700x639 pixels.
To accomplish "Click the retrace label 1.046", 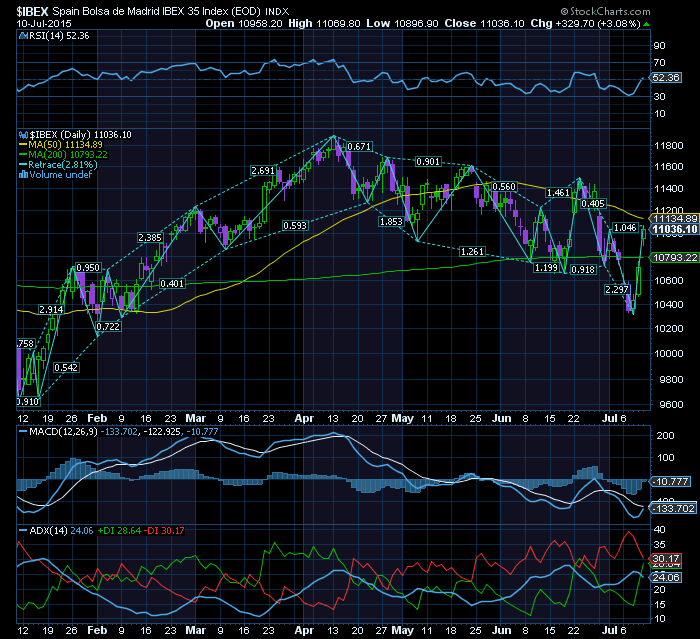I will tap(625, 228).
